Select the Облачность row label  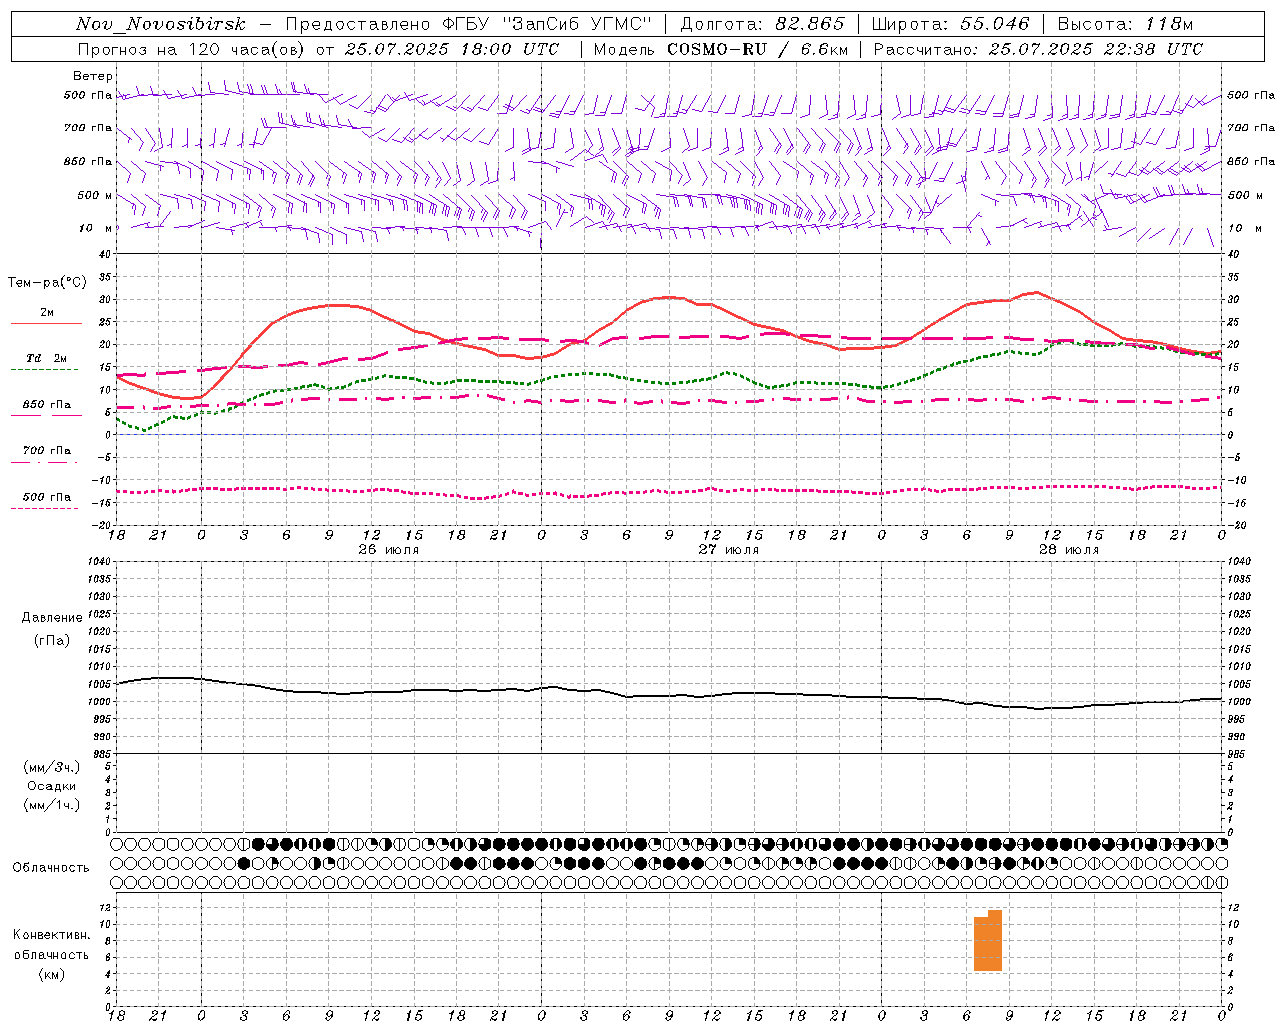pyautogui.click(x=51, y=867)
